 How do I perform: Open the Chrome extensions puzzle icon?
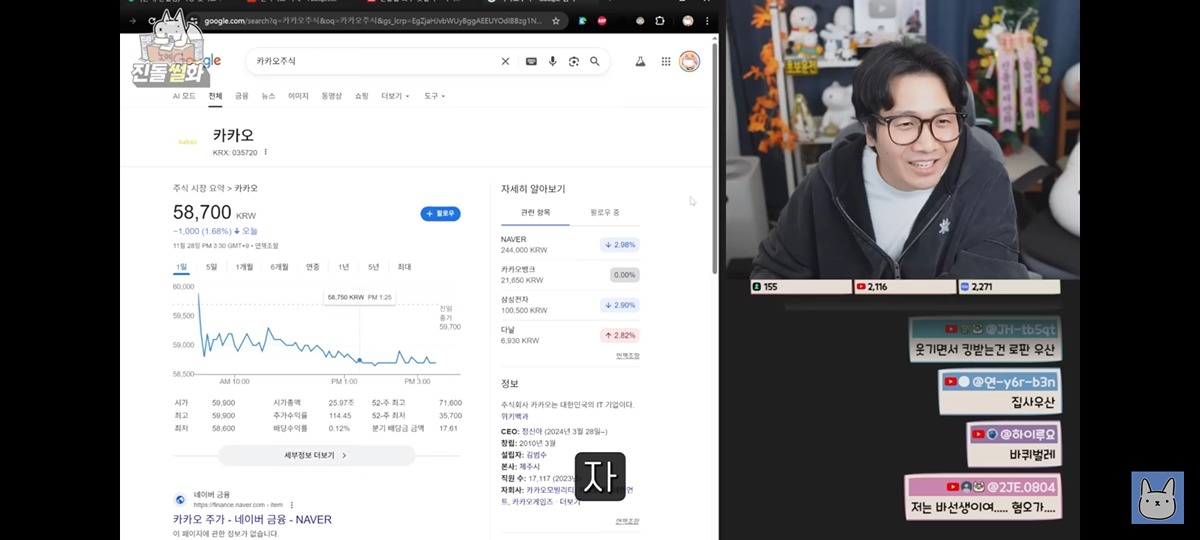tap(660, 20)
